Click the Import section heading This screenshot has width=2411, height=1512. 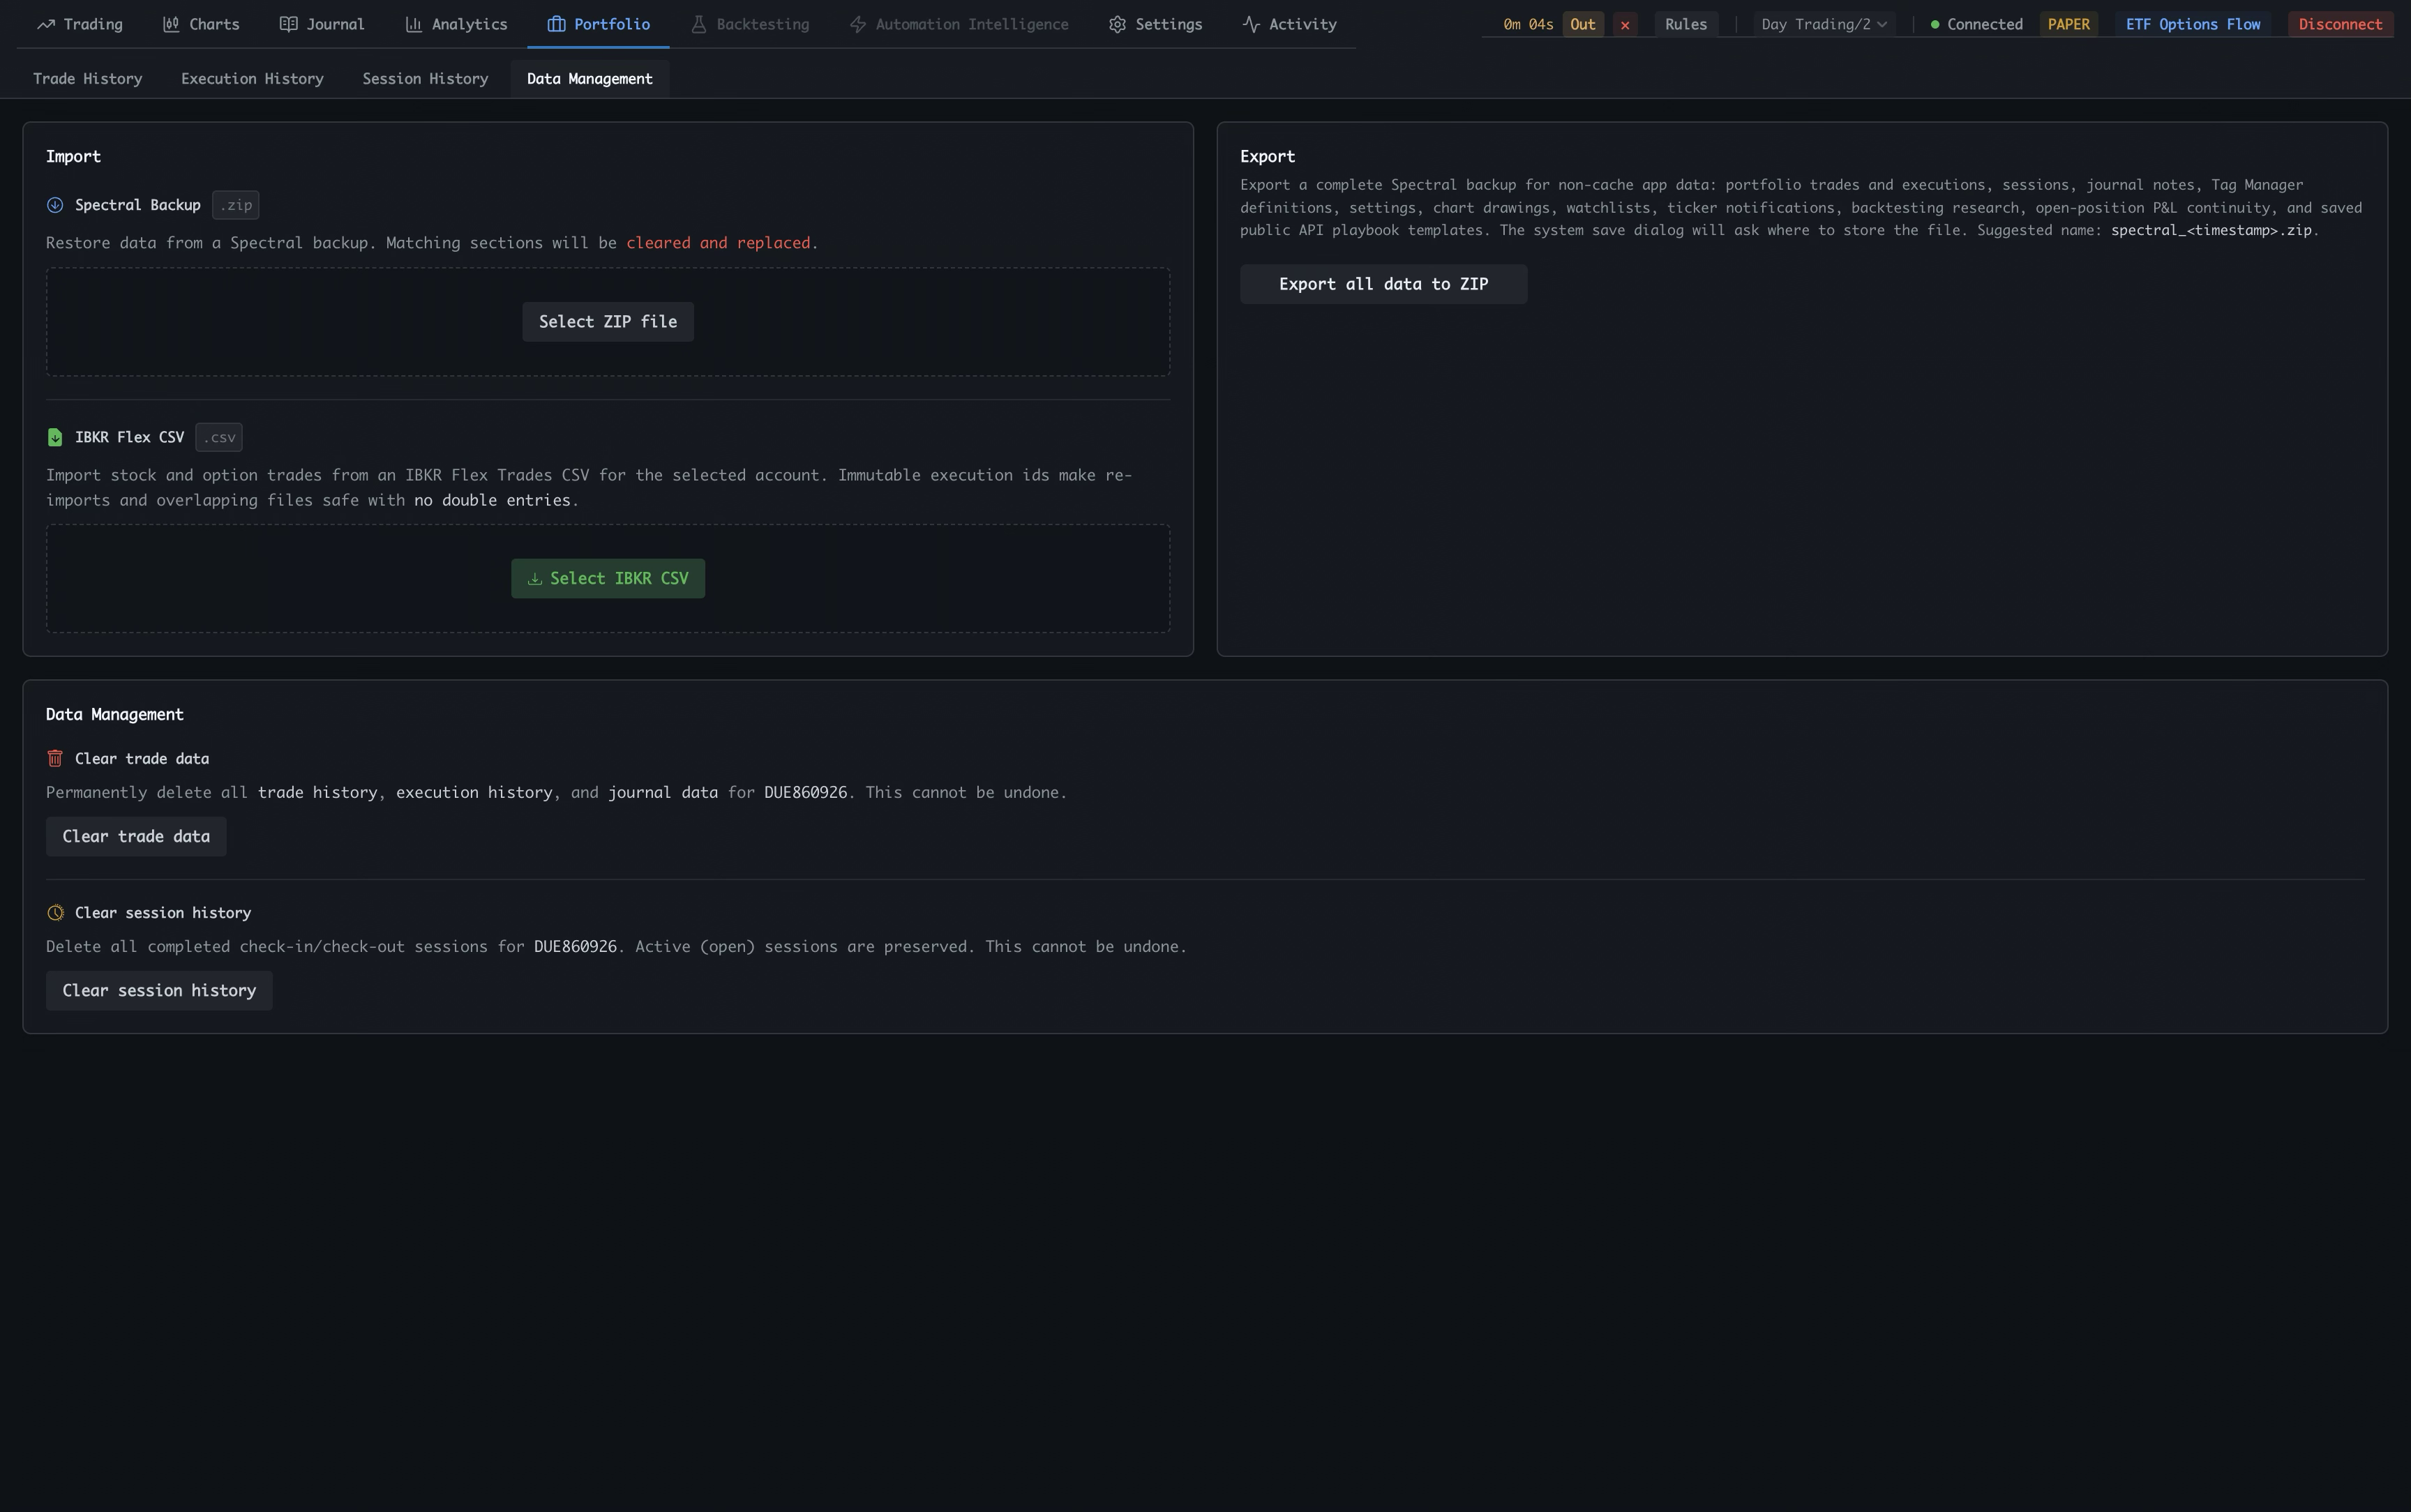click(73, 157)
